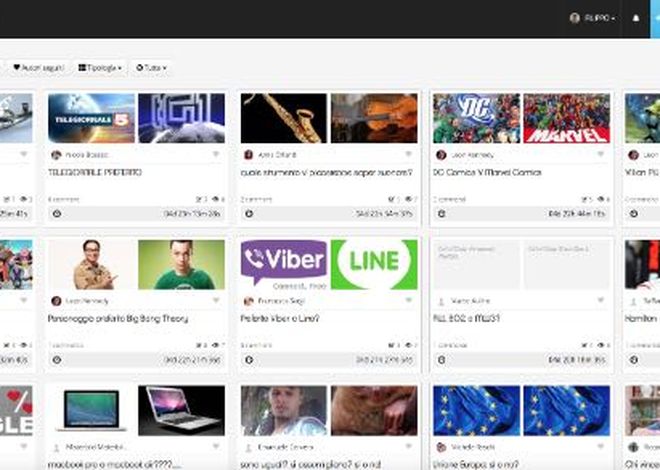Open the TELEGIORNALE PREFERITO poll title
This screenshot has width=660, height=470.
(x=95, y=172)
